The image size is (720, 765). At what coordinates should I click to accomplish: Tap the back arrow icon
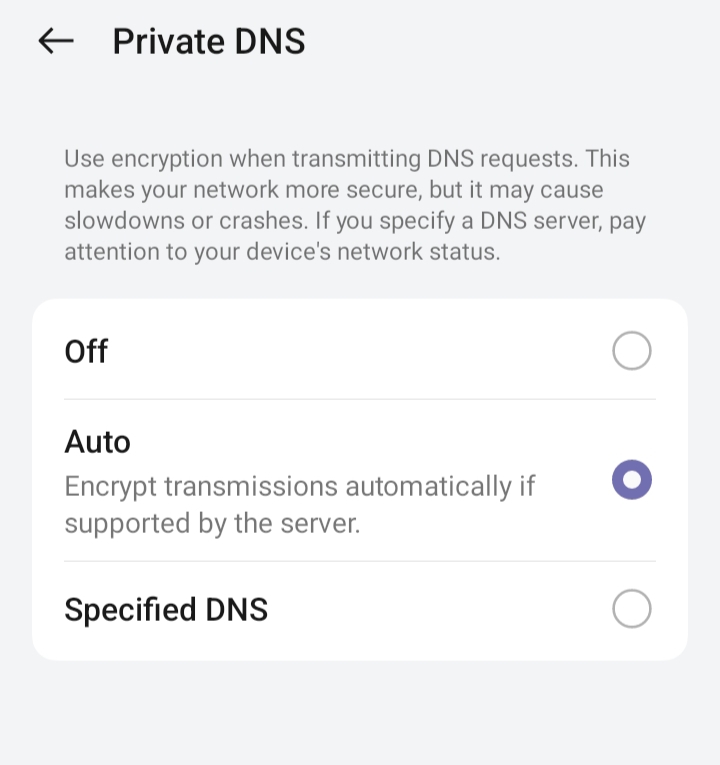tap(56, 41)
